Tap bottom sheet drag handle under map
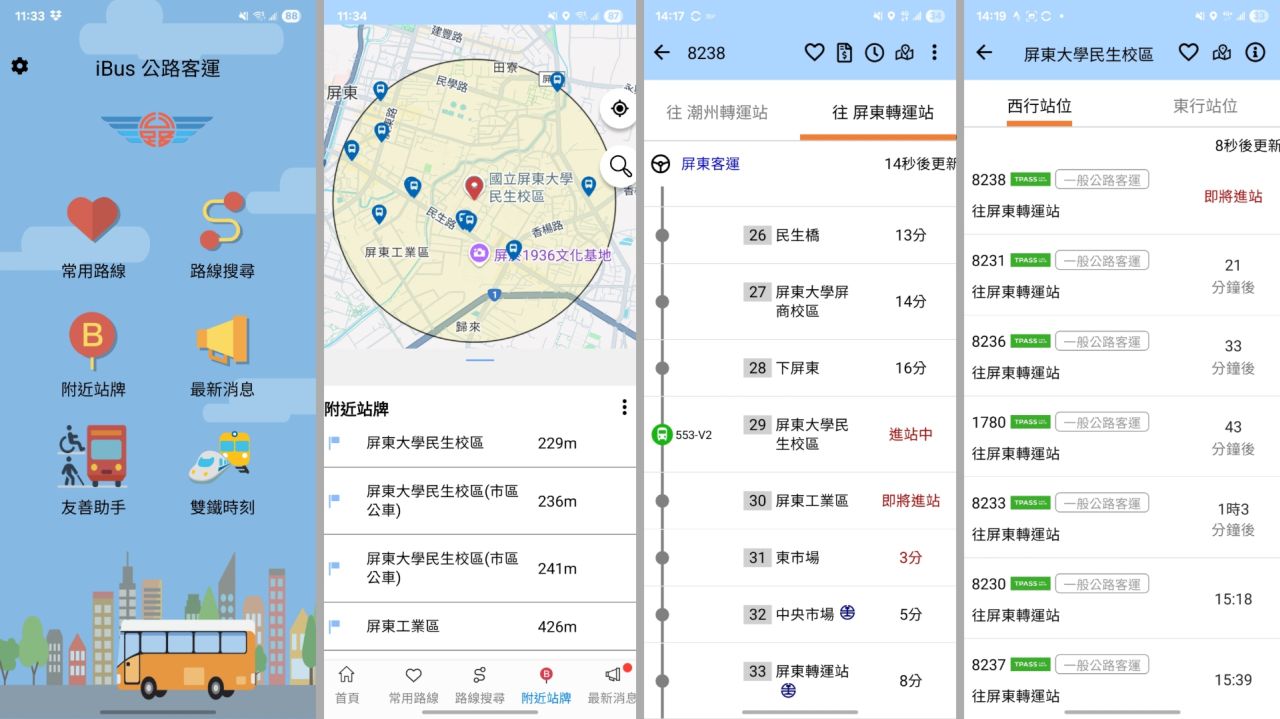Image resolution: width=1280 pixels, height=719 pixels. (x=480, y=359)
